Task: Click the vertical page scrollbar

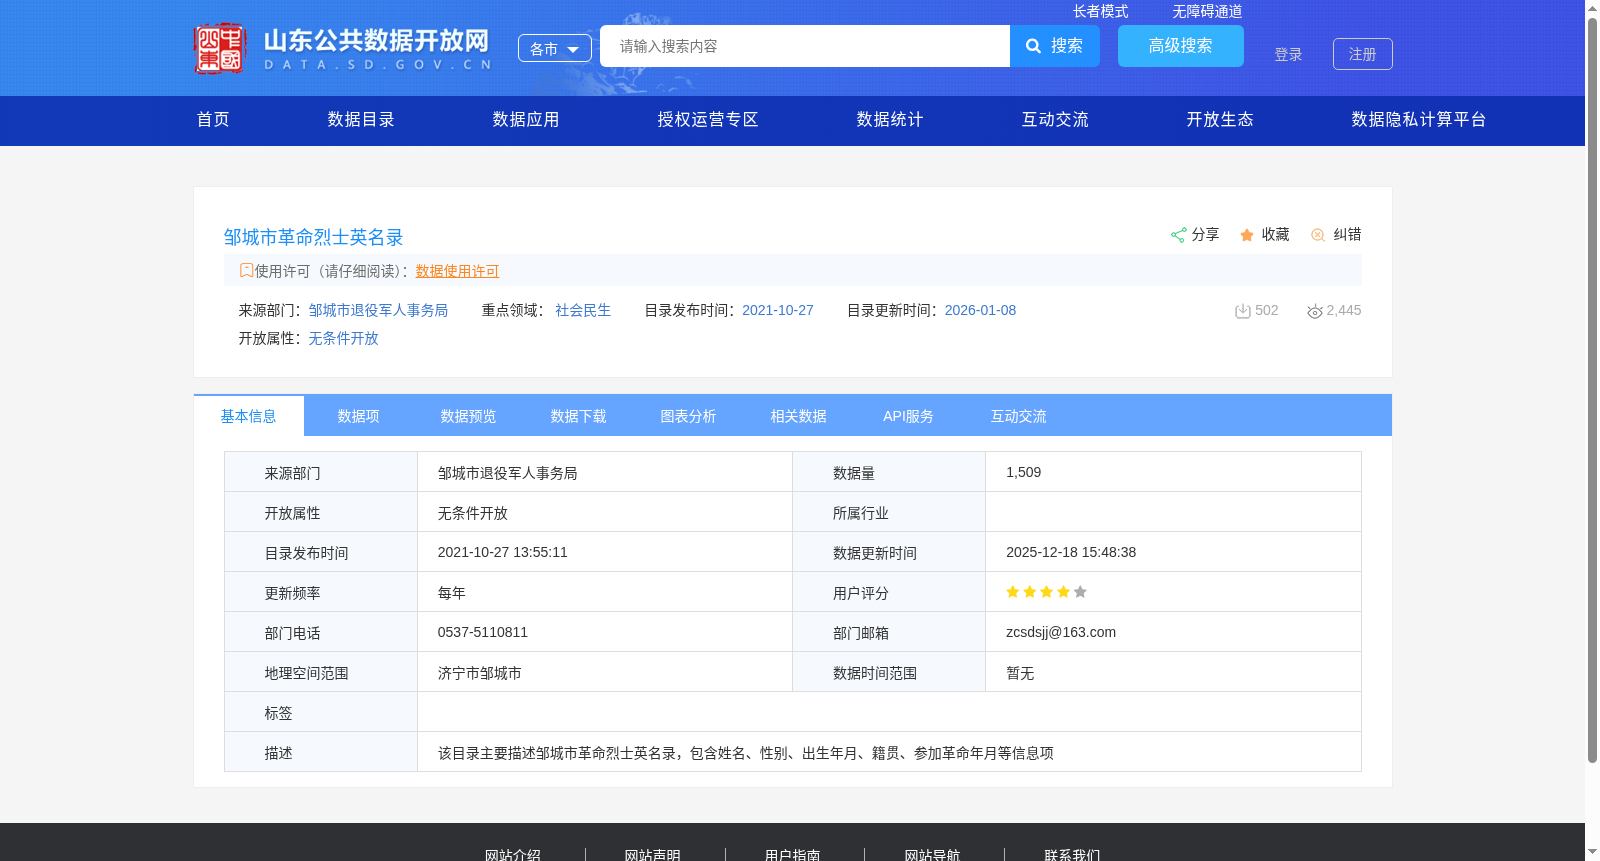Action: 1592,390
